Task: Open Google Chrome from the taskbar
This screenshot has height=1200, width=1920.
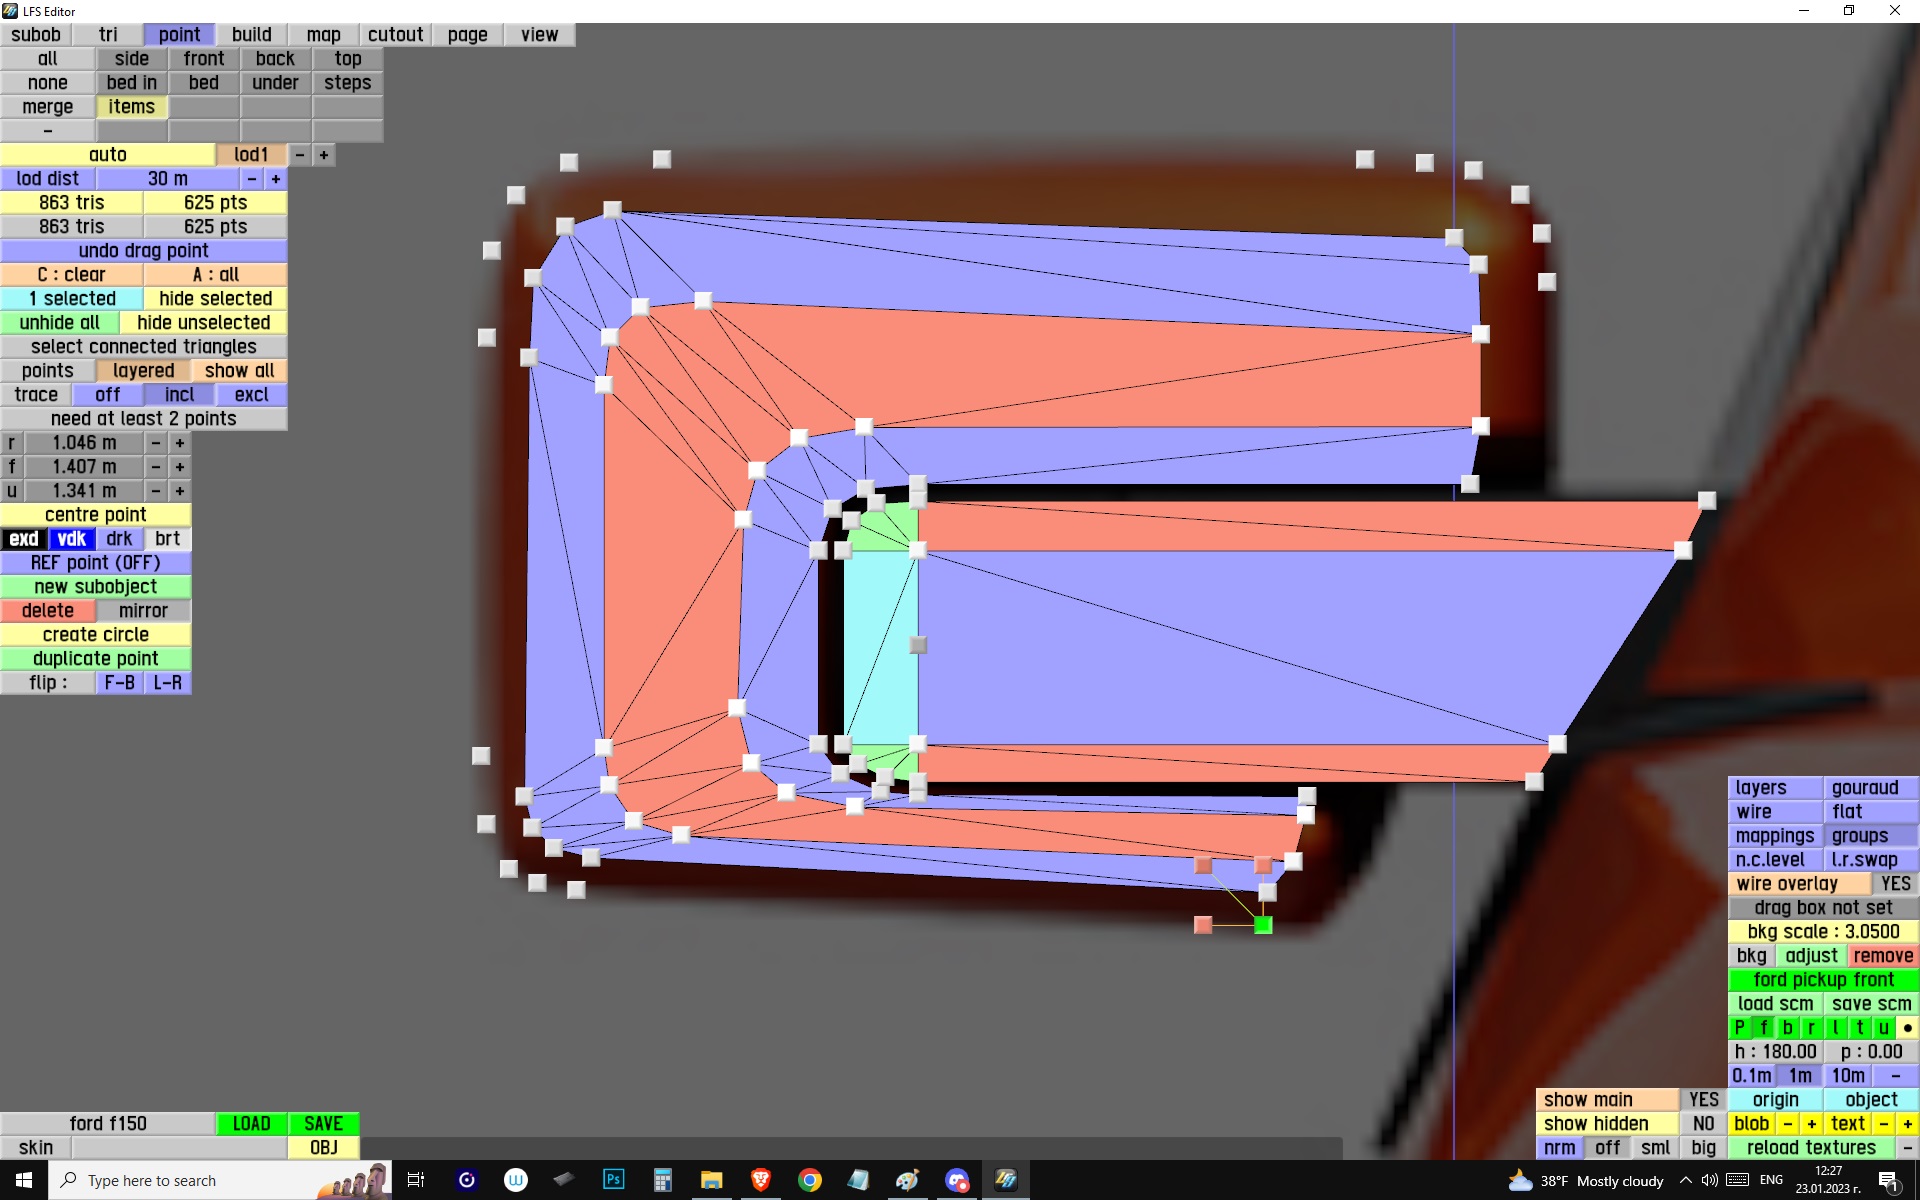Action: [x=809, y=1180]
